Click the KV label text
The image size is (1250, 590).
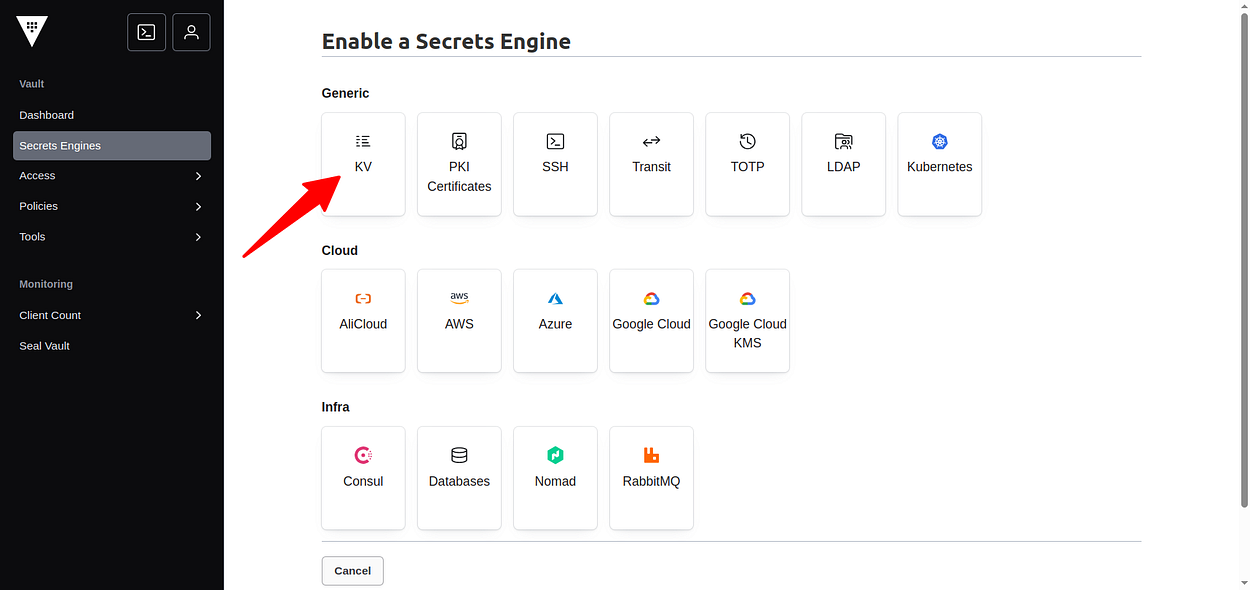pyautogui.click(x=363, y=167)
